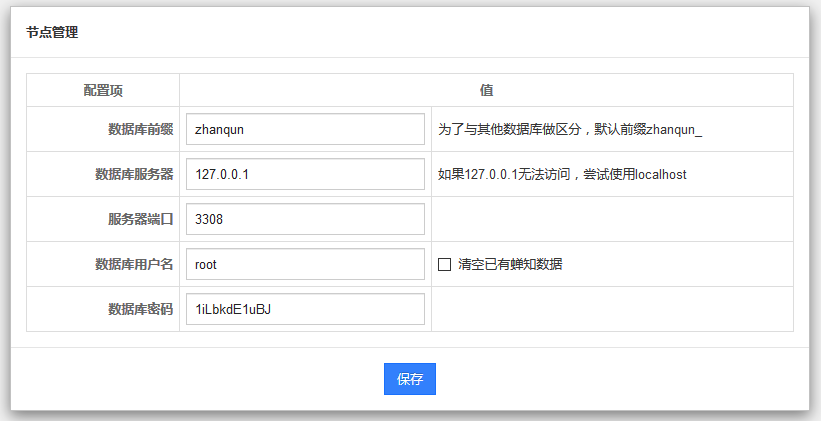This screenshot has height=421, width=821.
Task: Click the default prefix zhanqun_ hint text
Action: pos(570,129)
